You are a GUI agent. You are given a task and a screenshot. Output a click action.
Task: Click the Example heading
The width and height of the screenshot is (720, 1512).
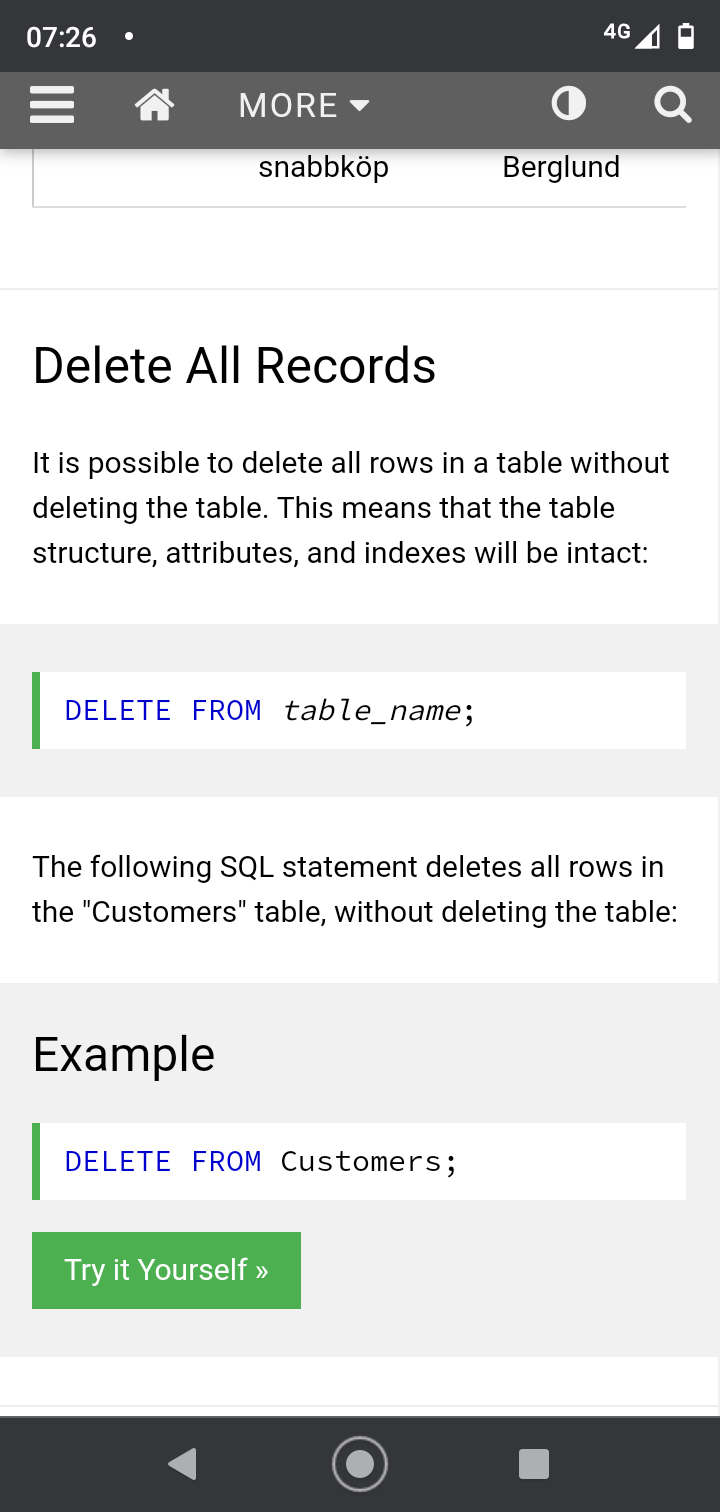(124, 1055)
